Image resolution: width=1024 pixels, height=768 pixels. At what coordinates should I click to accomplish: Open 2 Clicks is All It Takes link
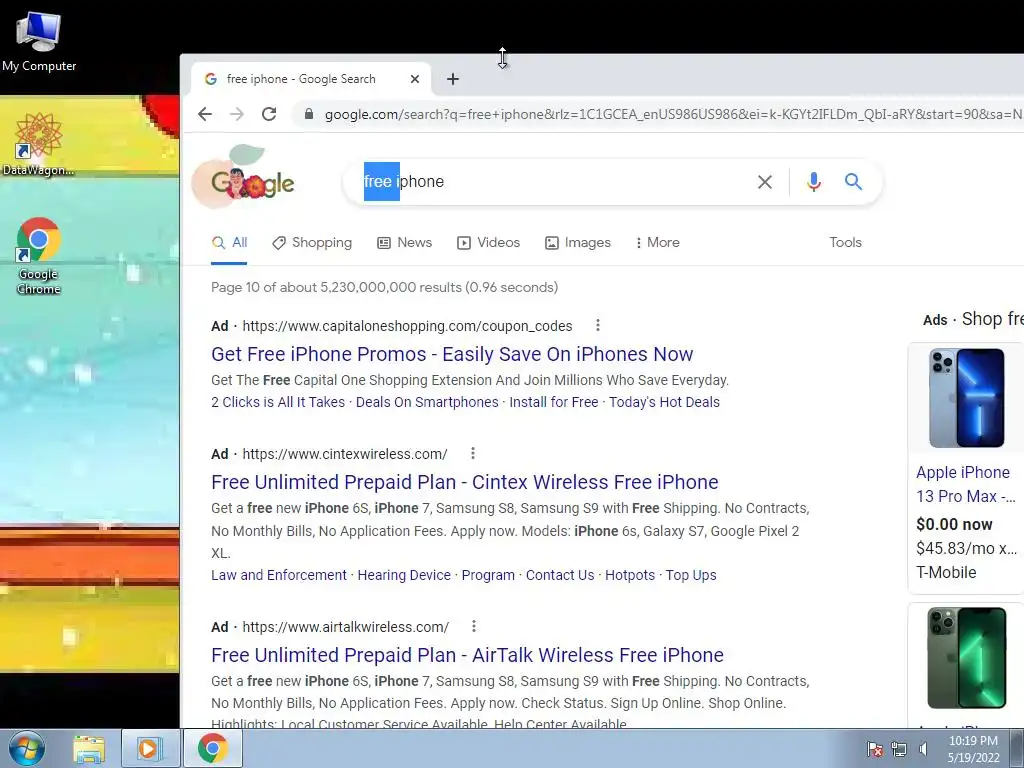(278, 402)
